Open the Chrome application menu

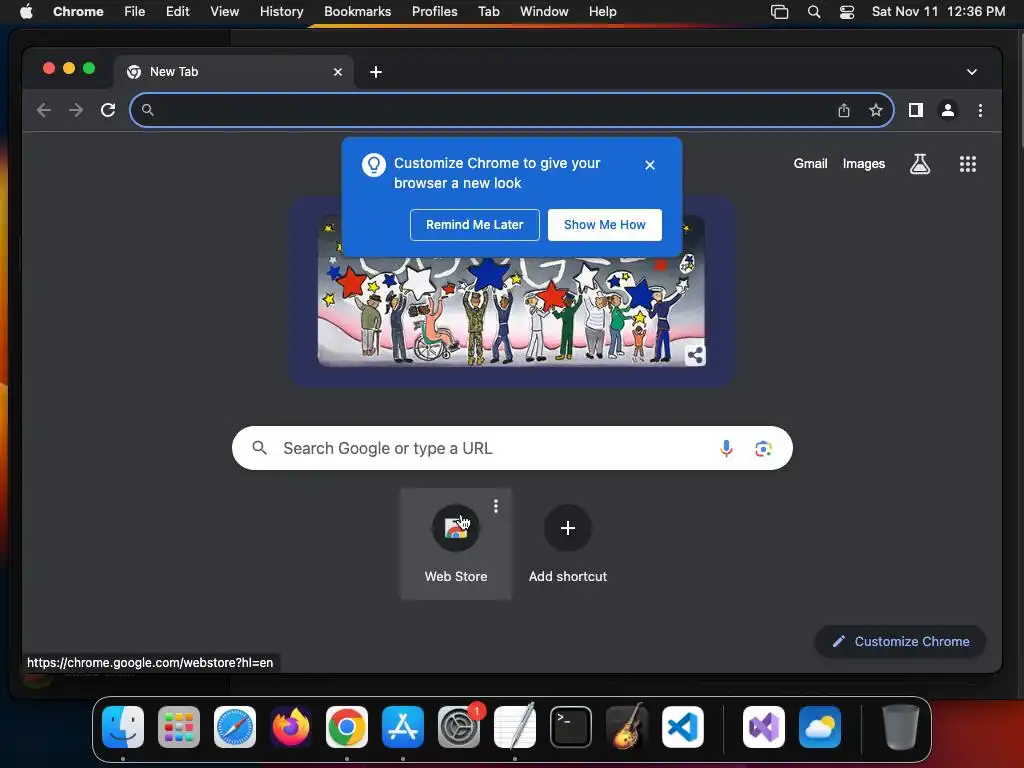pyautogui.click(x=78, y=11)
